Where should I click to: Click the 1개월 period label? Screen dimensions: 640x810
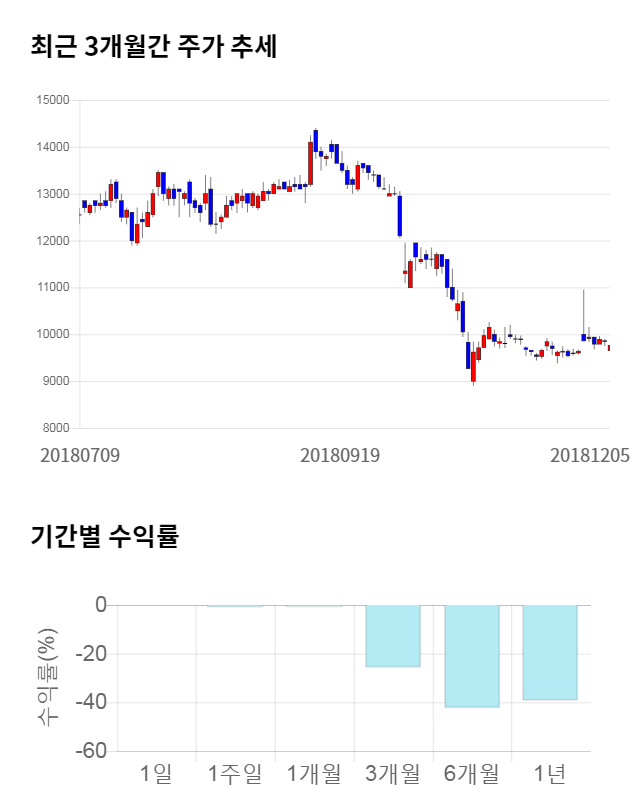(314, 773)
